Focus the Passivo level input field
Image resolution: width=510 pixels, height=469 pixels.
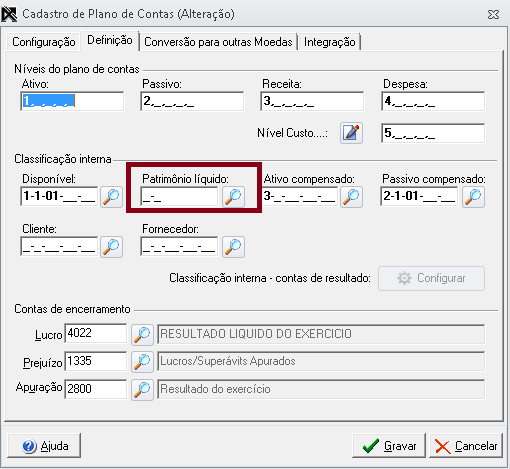pyautogui.click(x=192, y=101)
